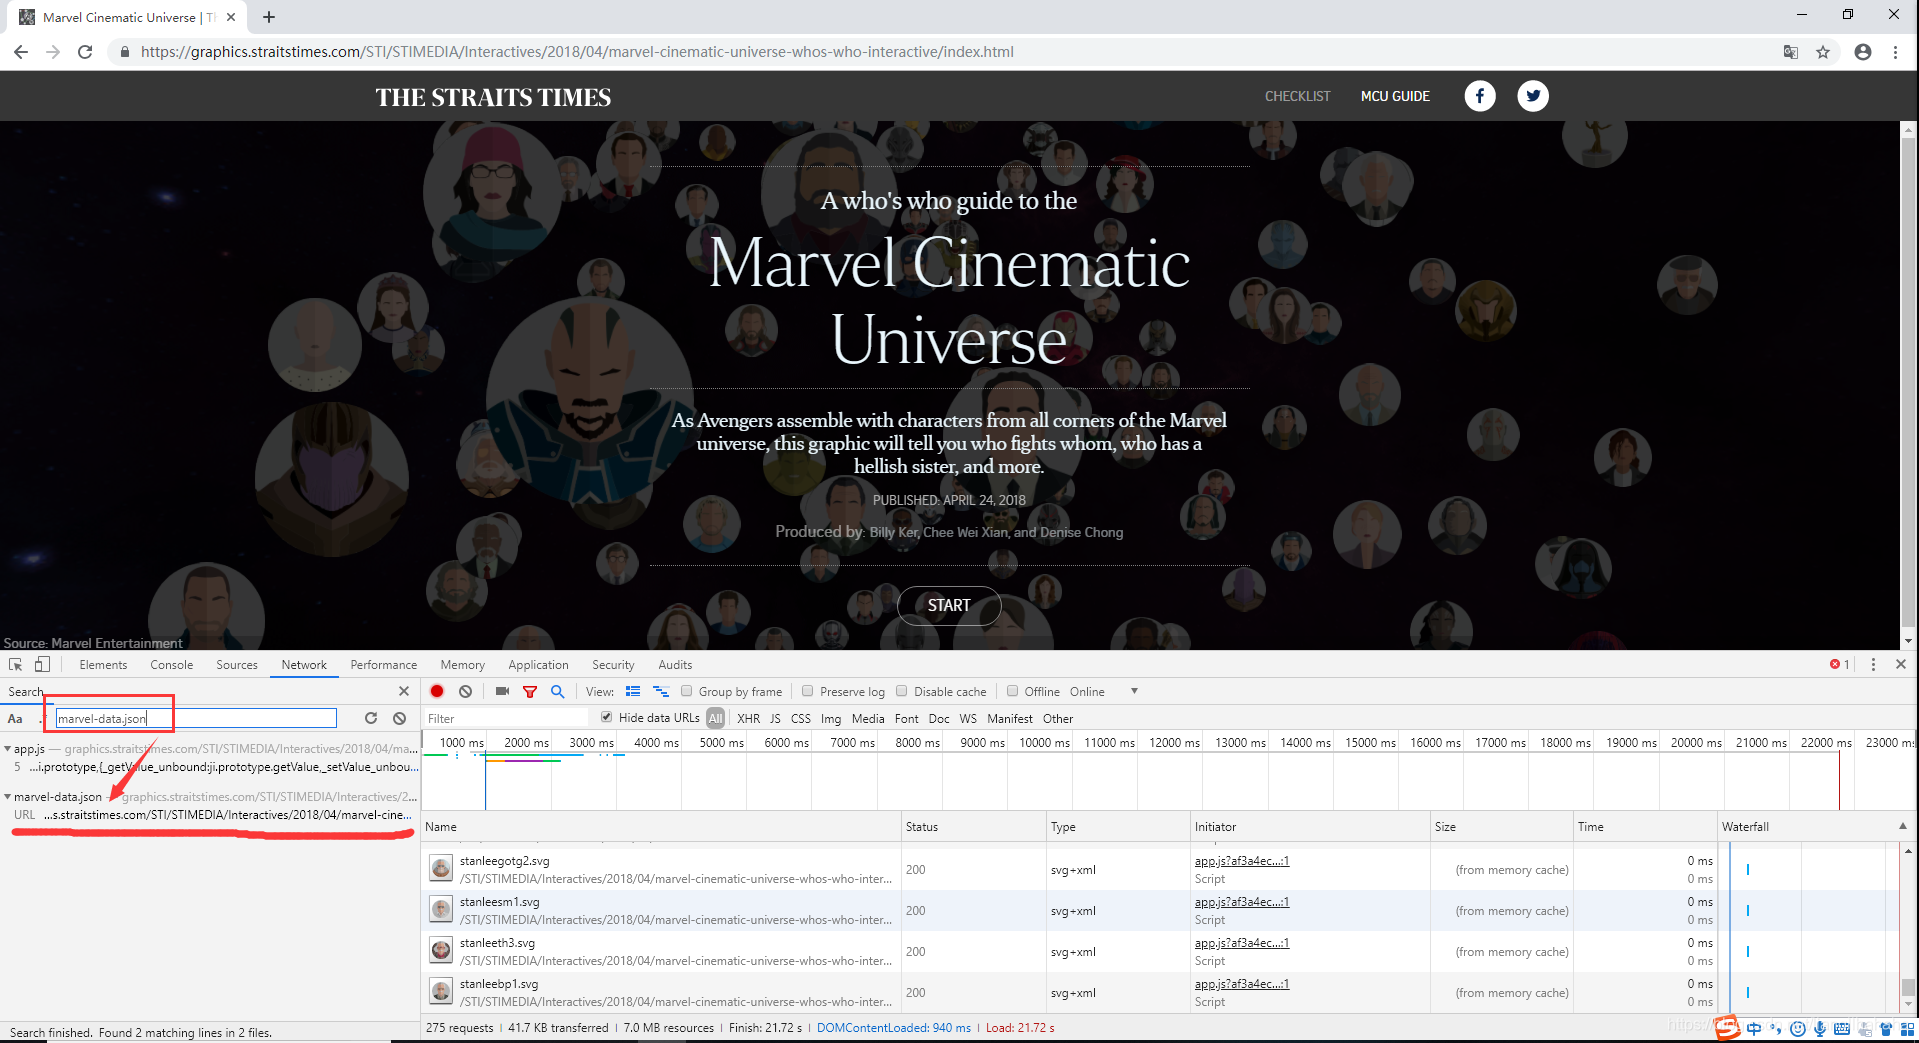The width and height of the screenshot is (1919, 1043).
Task: Filter requests by XHR type
Action: coord(749,718)
